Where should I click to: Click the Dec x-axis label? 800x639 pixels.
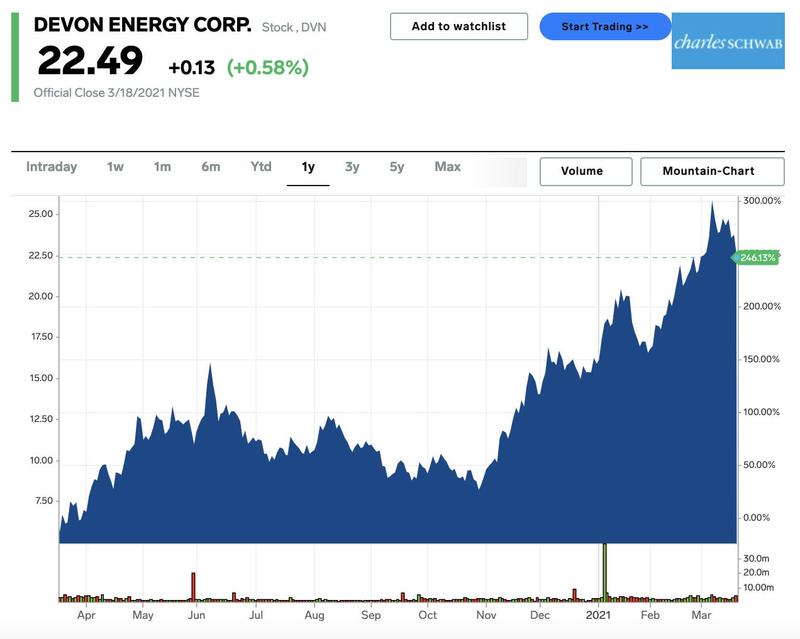540,615
